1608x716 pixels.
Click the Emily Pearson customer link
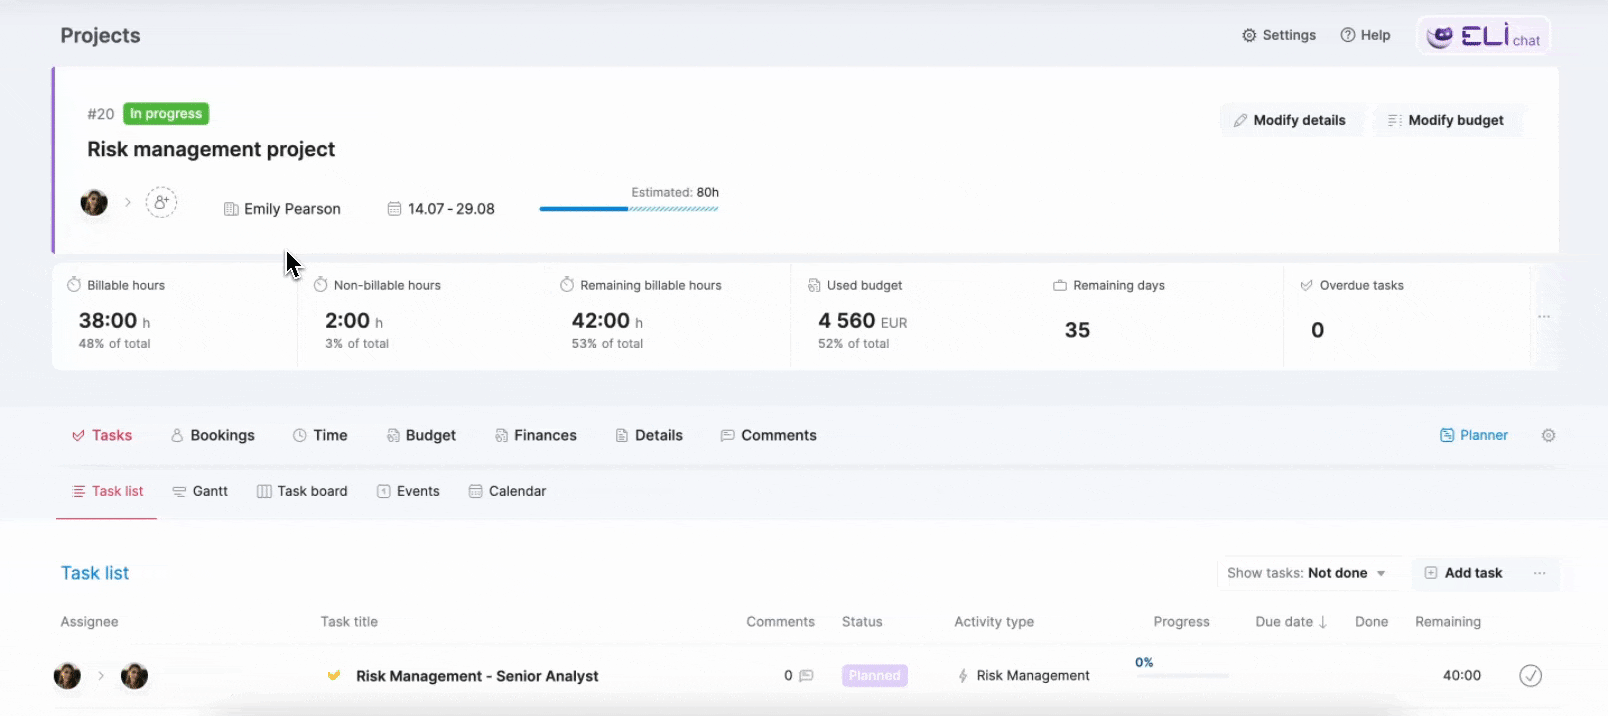click(x=292, y=209)
